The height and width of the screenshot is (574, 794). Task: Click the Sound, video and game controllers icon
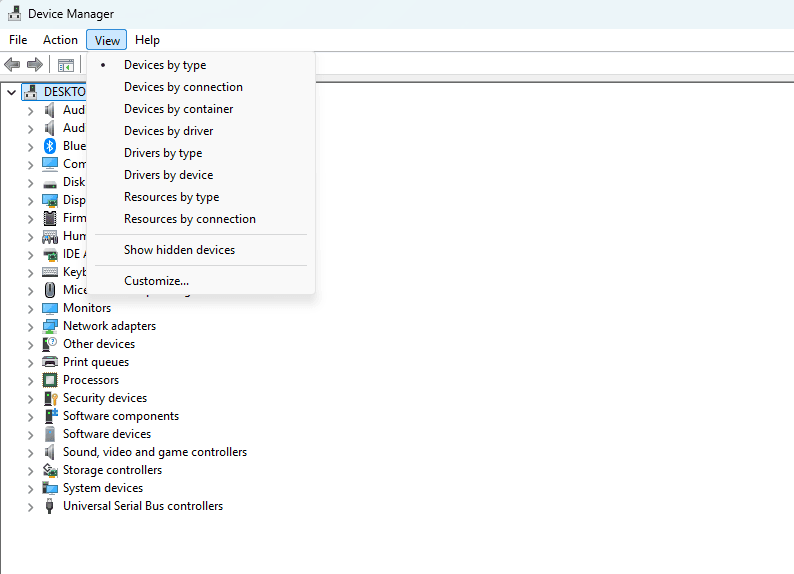(49, 452)
